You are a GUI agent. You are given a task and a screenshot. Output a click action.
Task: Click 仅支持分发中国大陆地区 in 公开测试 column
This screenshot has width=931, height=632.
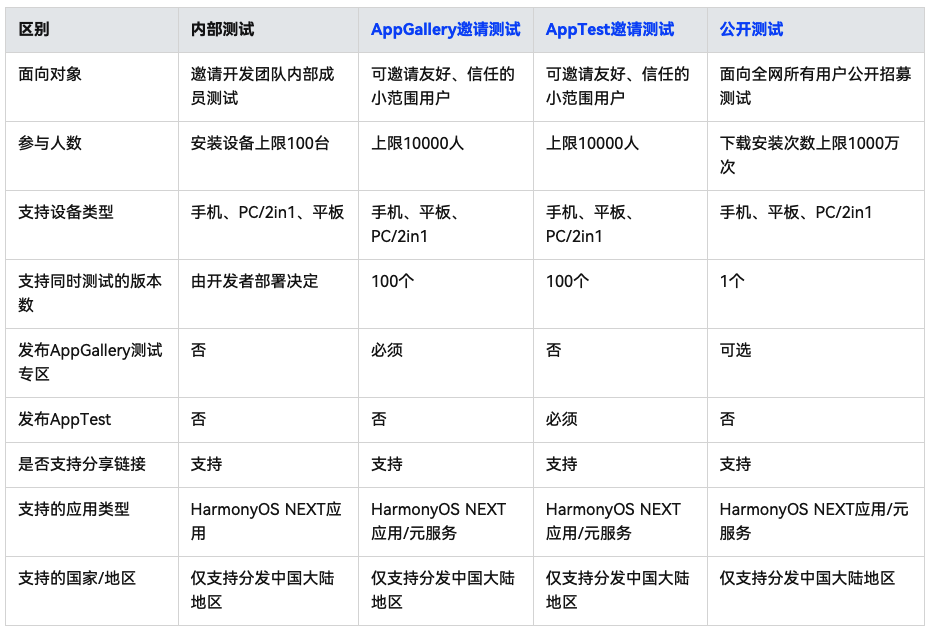pos(807,578)
